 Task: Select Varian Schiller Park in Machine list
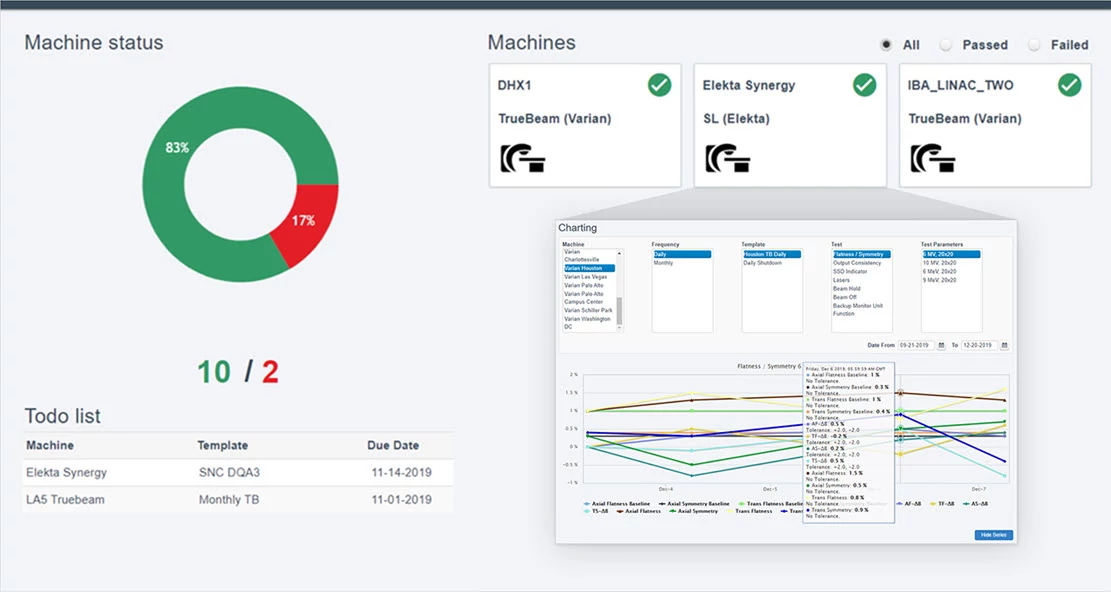coord(590,310)
